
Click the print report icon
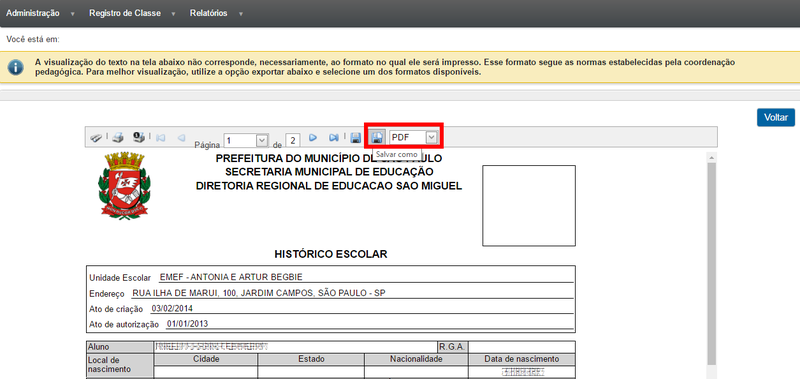coord(118,137)
